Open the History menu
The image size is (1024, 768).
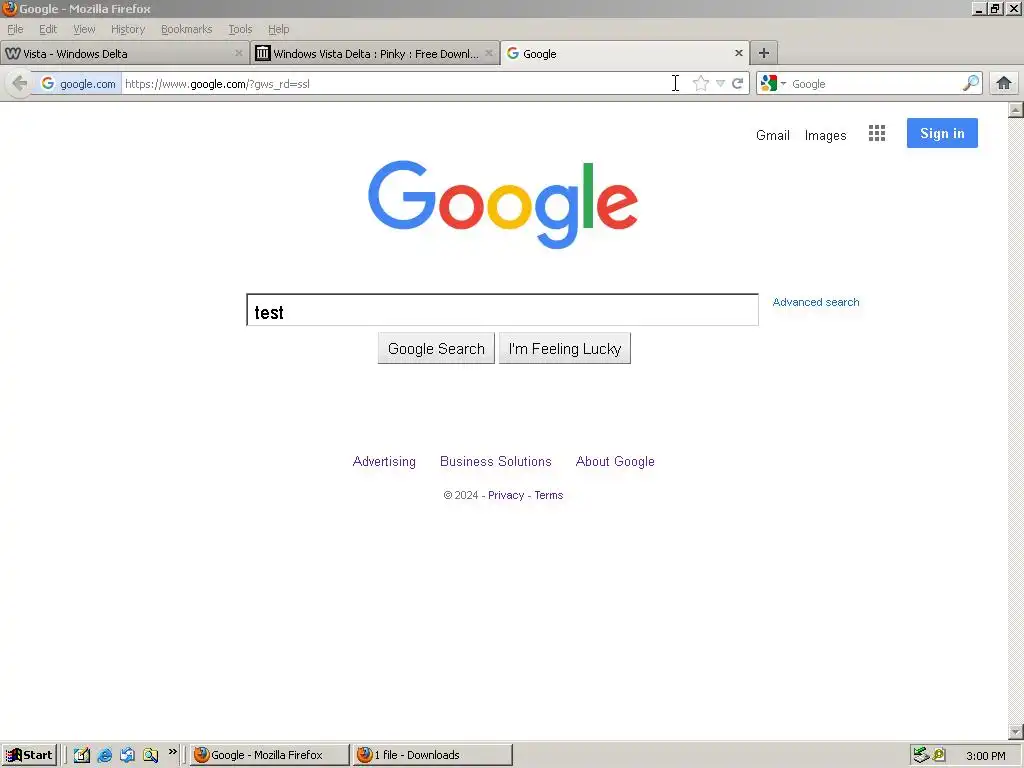coord(128,29)
